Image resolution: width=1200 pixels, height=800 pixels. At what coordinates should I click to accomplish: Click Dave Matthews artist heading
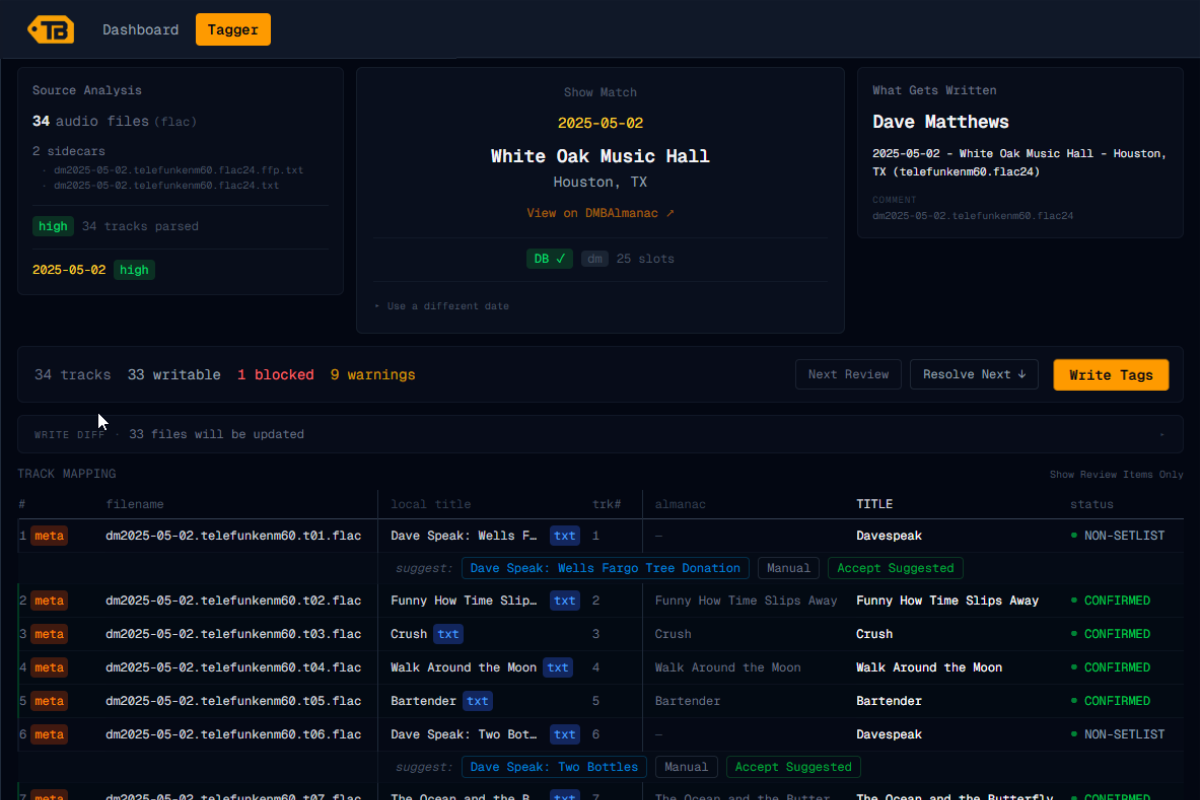(x=940, y=122)
